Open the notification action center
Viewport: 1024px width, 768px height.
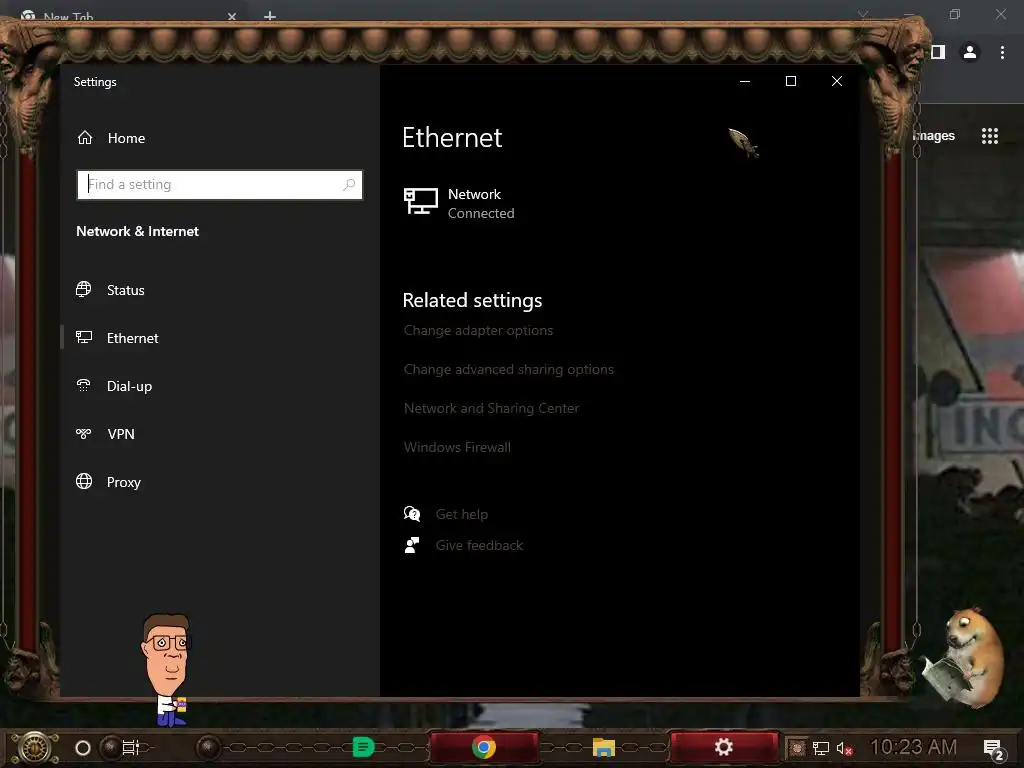[x=993, y=749]
